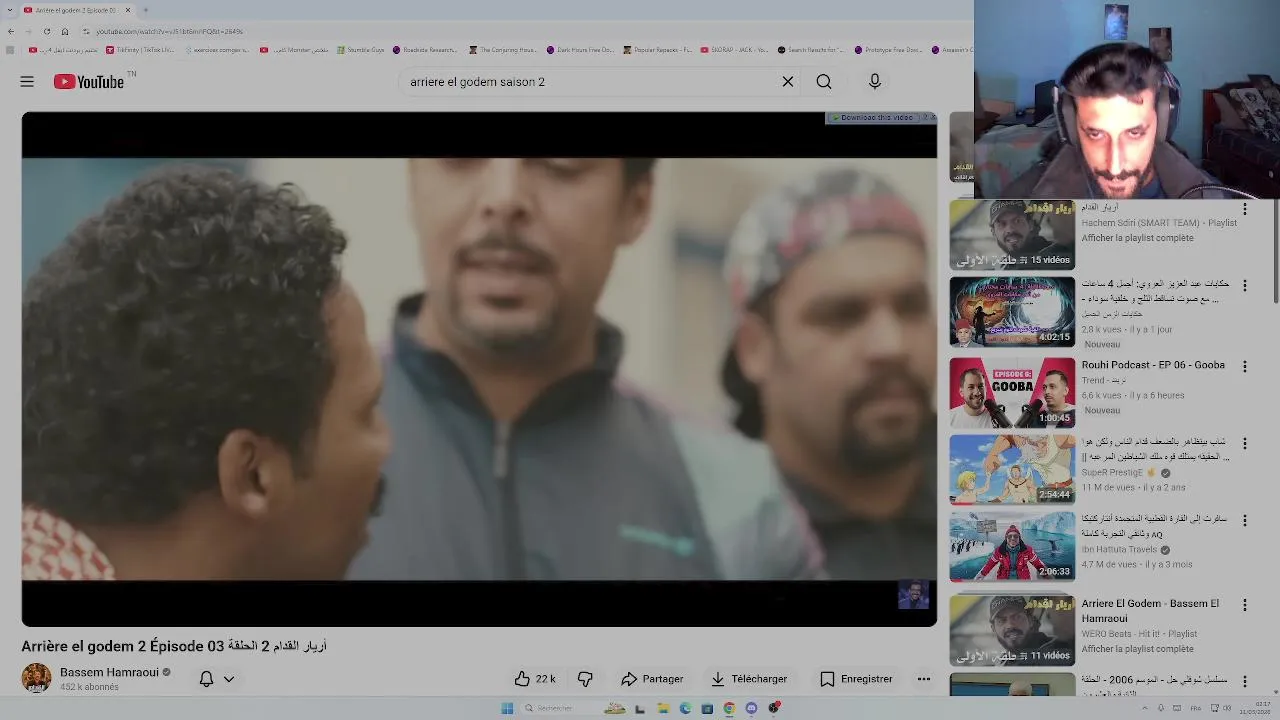Open Bassem Hamraoui channel avatar
1280x720 pixels.
tap(36, 678)
